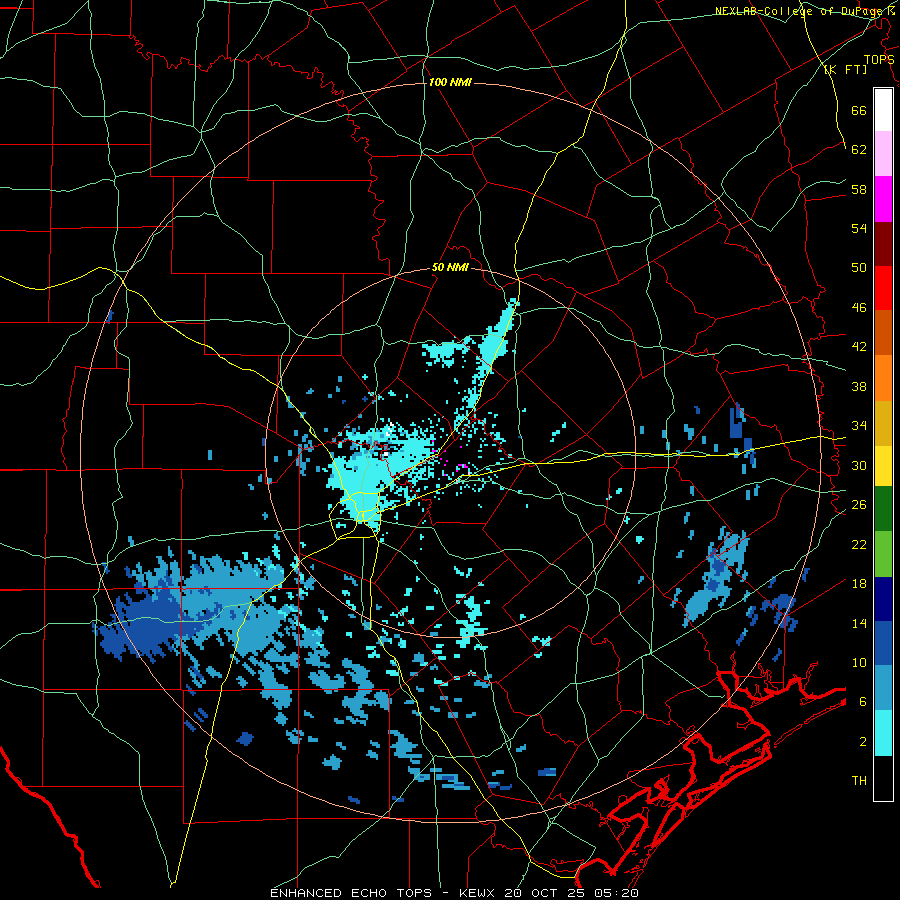
Task: Click the legend label TH
Action: pyautogui.click(x=859, y=781)
